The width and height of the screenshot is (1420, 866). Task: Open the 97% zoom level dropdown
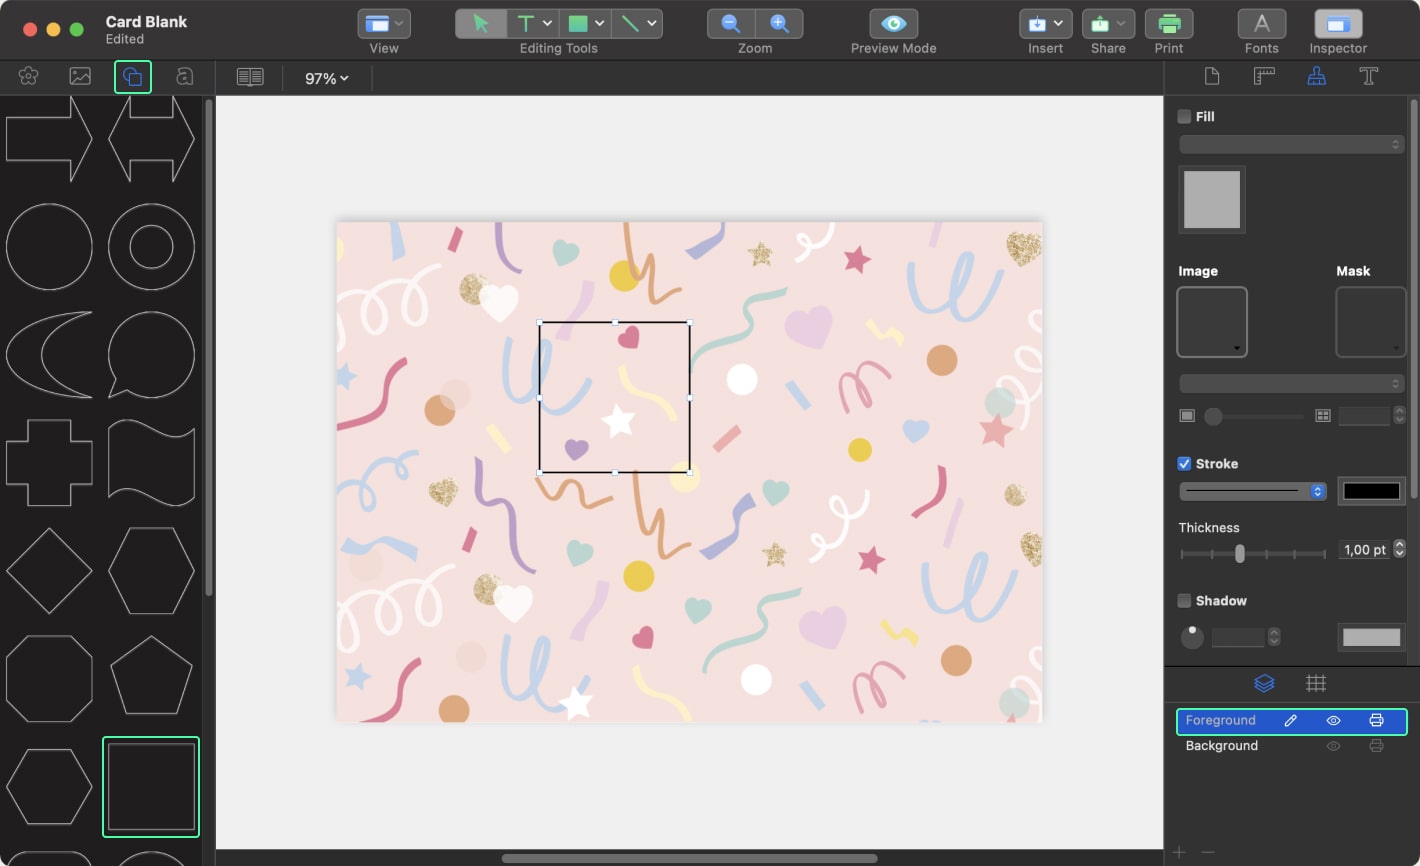[326, 78]
